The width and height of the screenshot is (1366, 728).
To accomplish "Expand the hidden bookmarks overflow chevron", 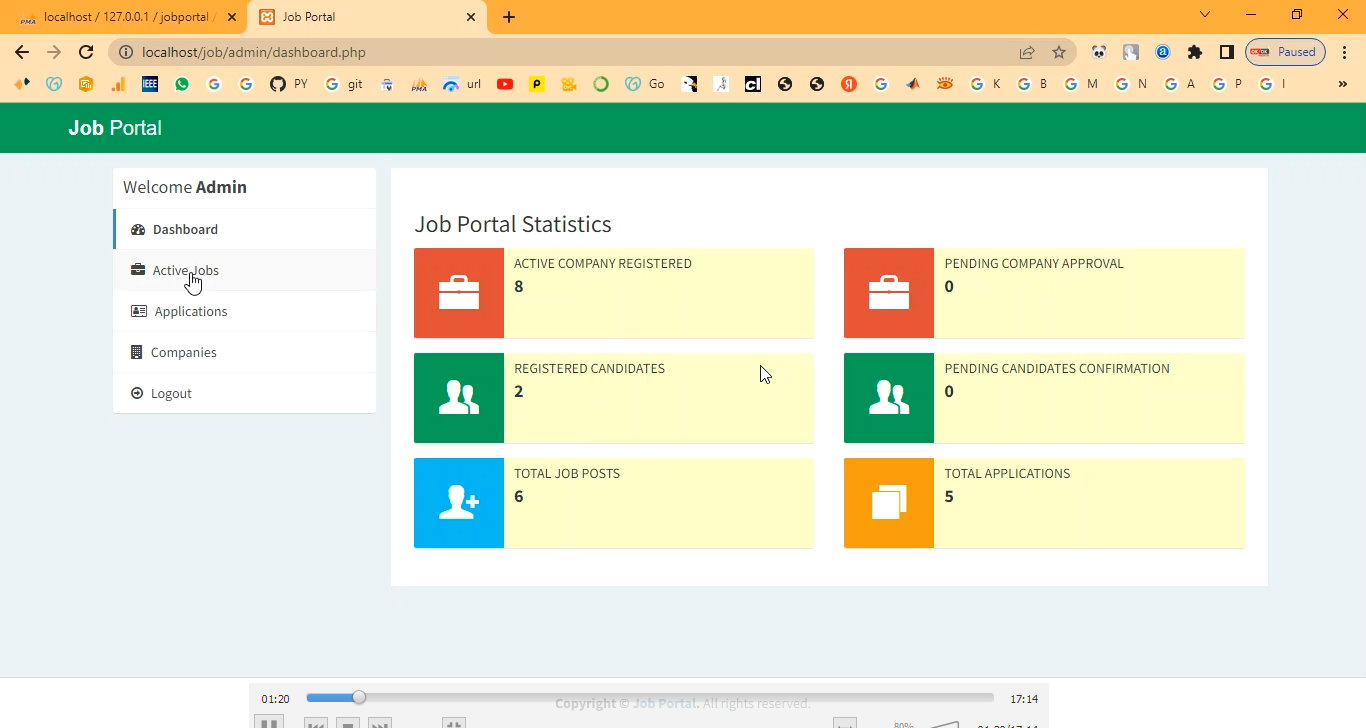I will click(1343, 85).
